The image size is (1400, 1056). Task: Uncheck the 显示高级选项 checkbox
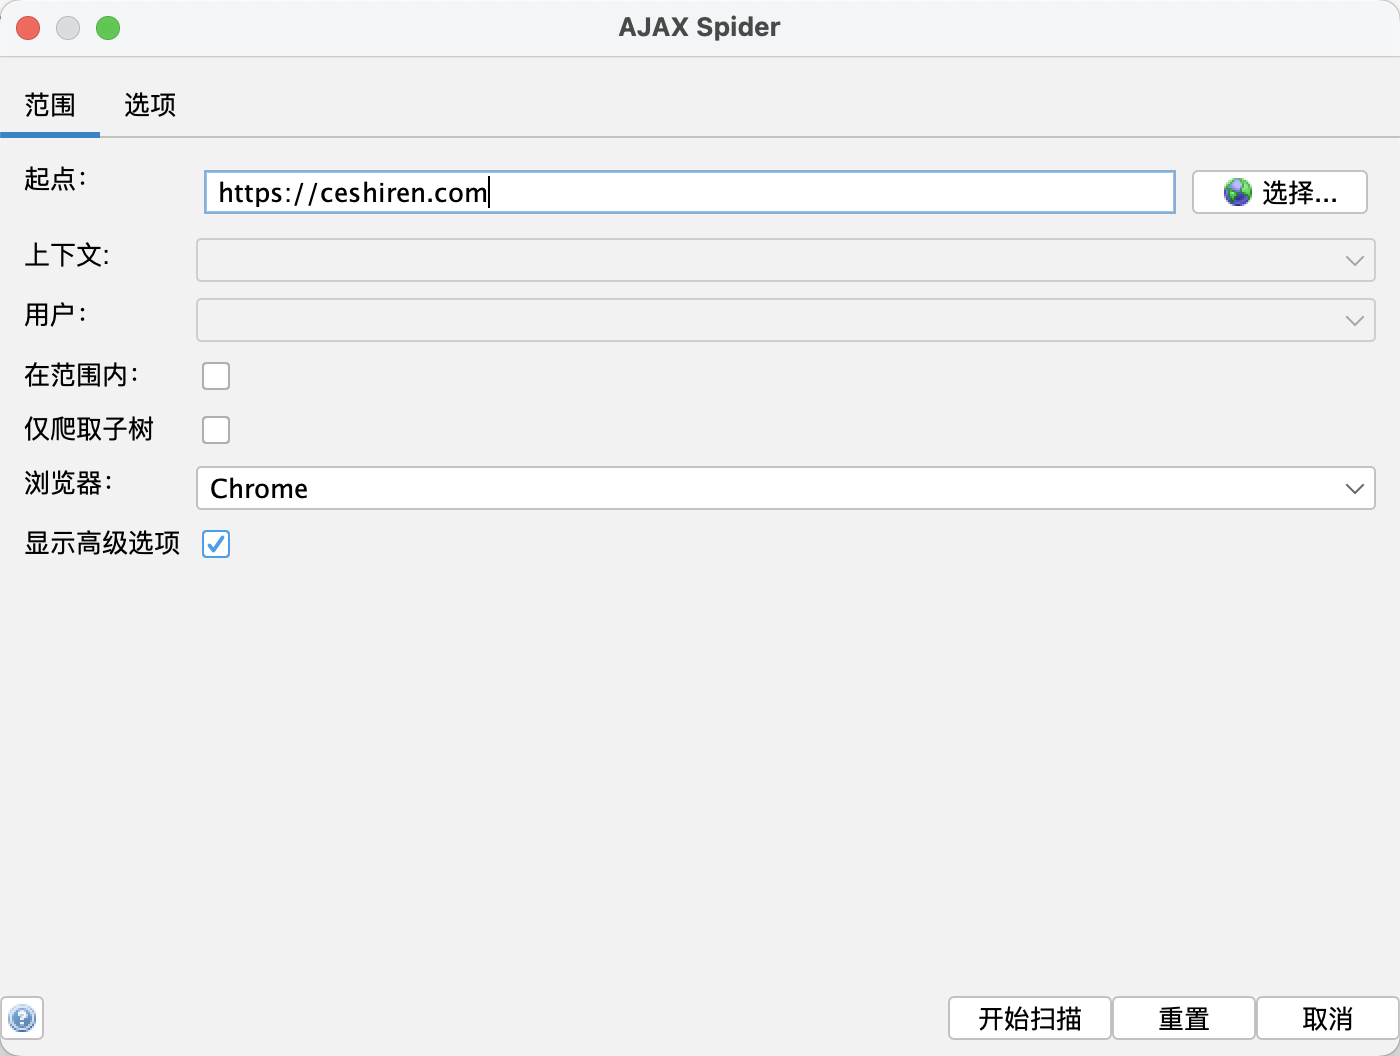click(216, 544)
